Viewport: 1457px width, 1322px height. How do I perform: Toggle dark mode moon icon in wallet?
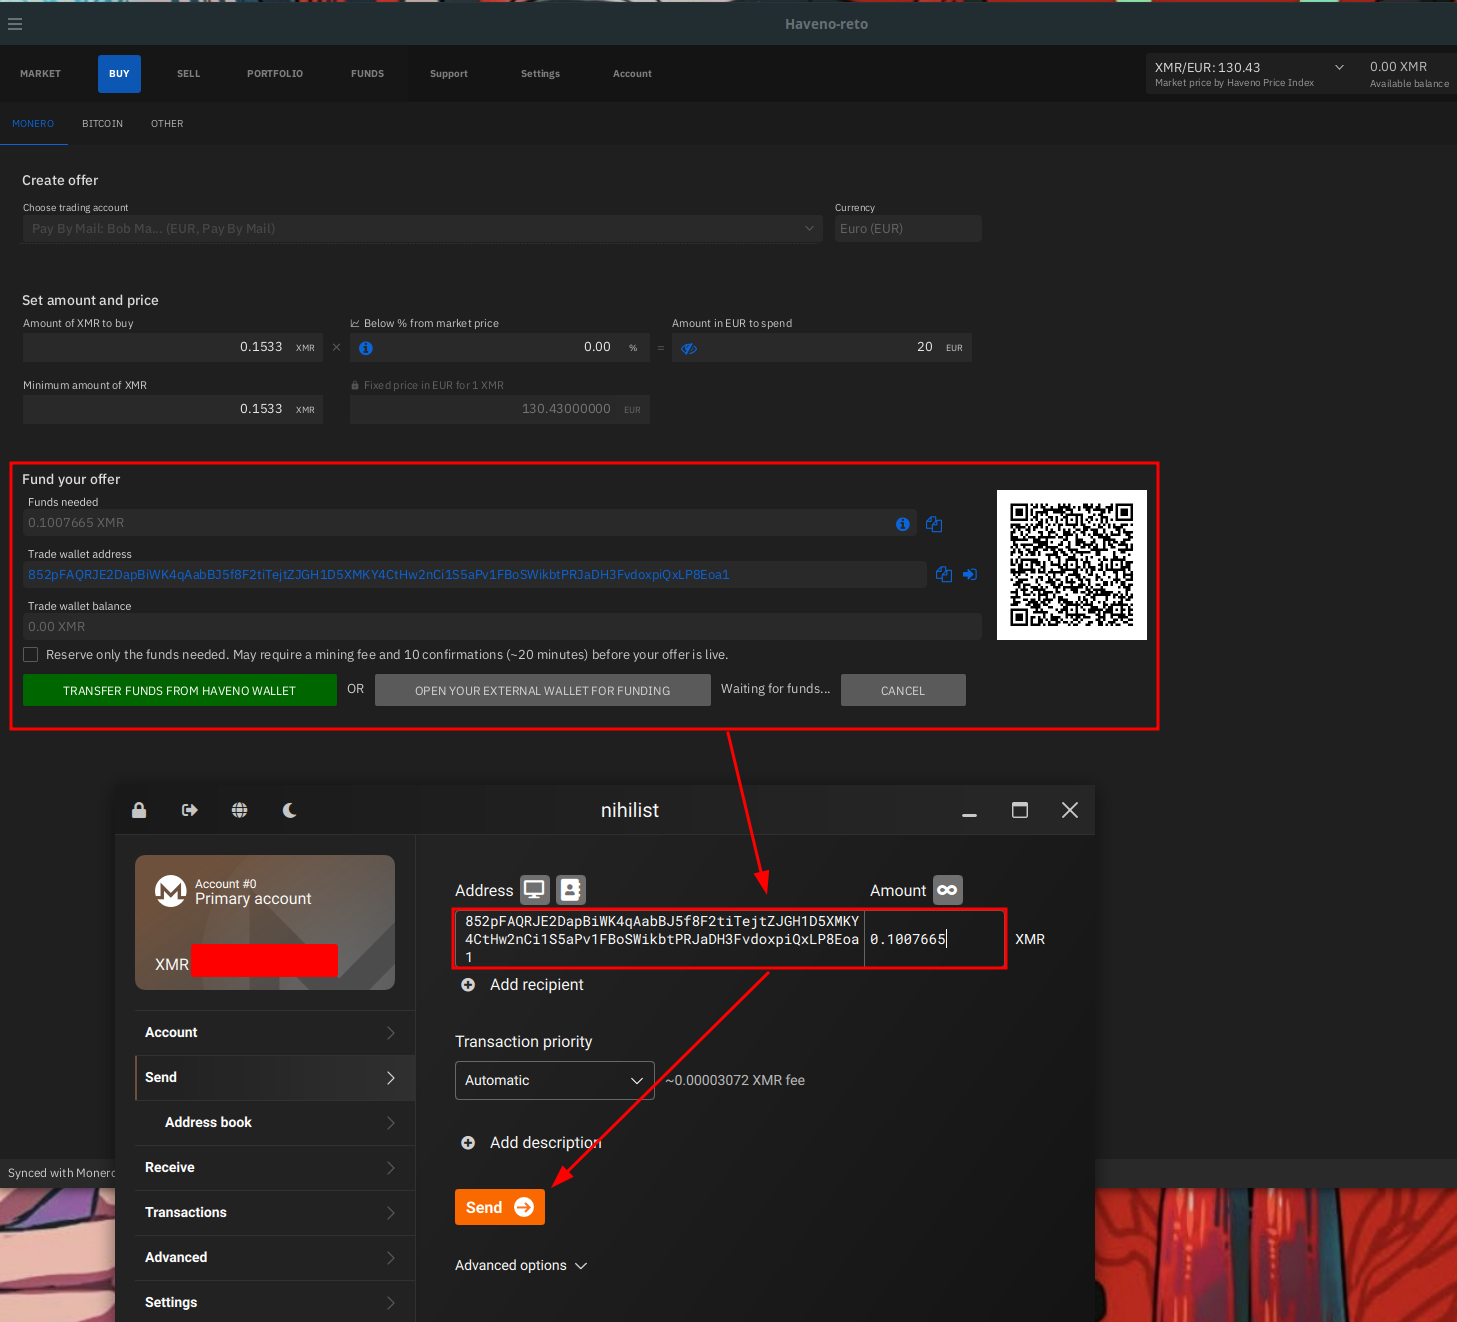[290, 810]
